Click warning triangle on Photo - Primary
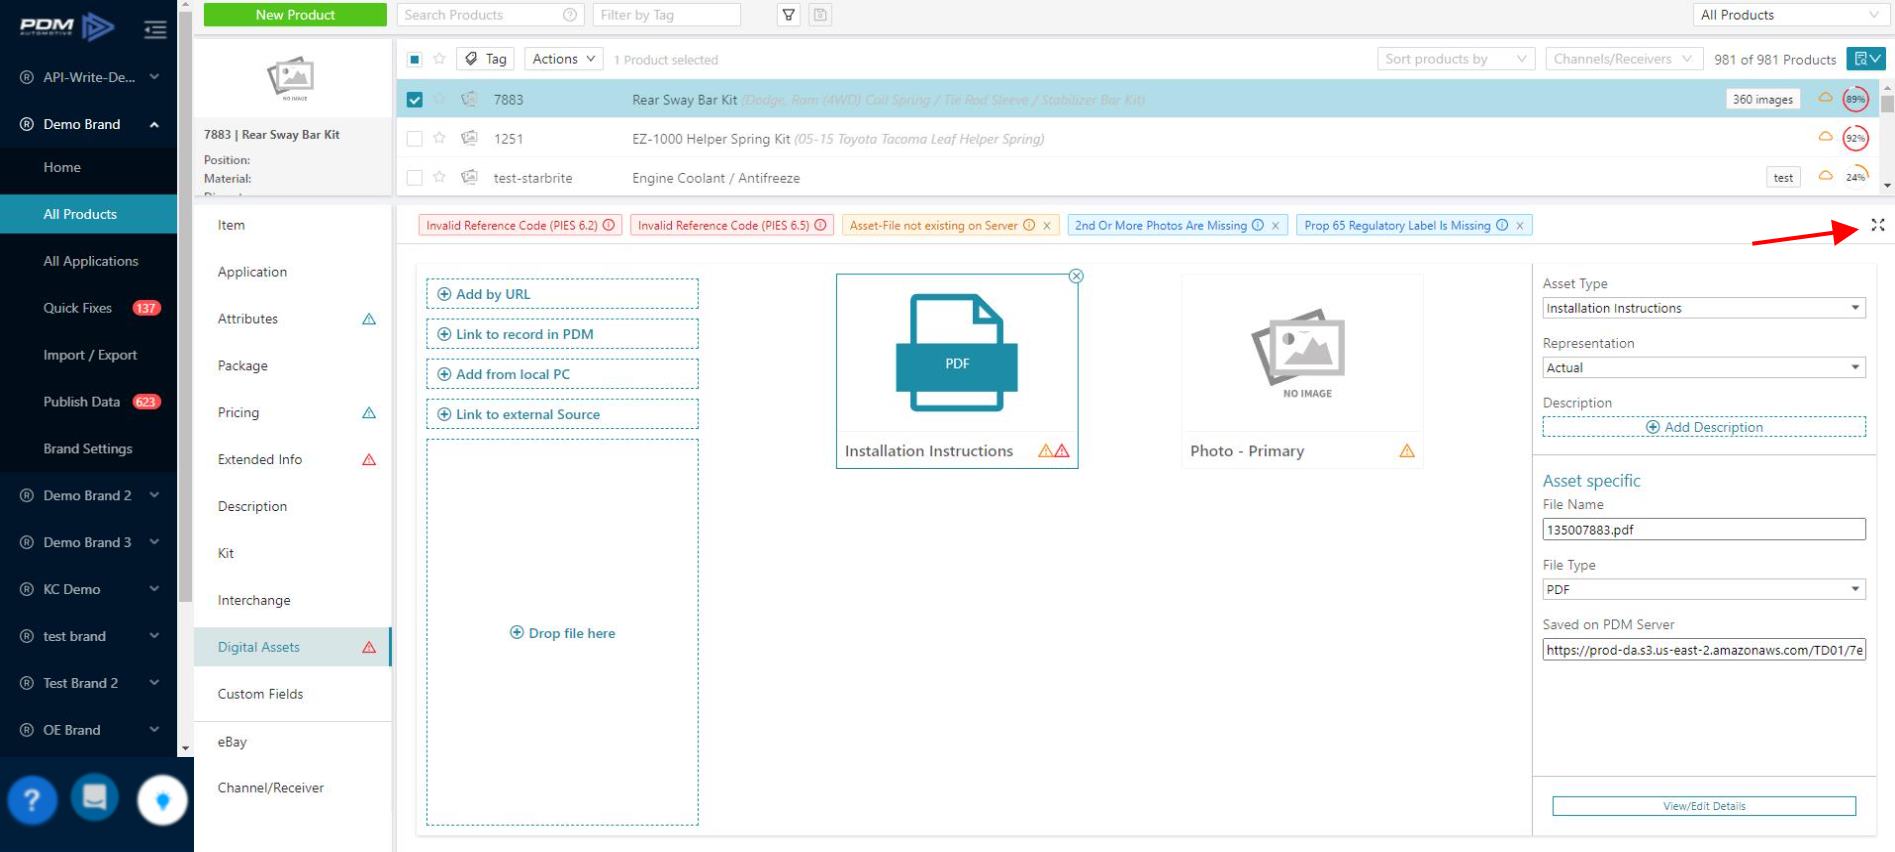Viewport: 1895px width, 852px height. coord(1407,451)
